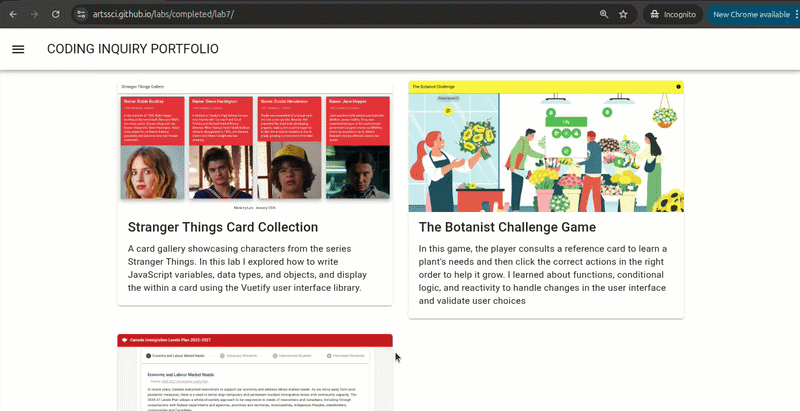800x411 pixels.
Task: Click the Robin Buckley character card
Action: pyautogui.click(x=152, y=148)
